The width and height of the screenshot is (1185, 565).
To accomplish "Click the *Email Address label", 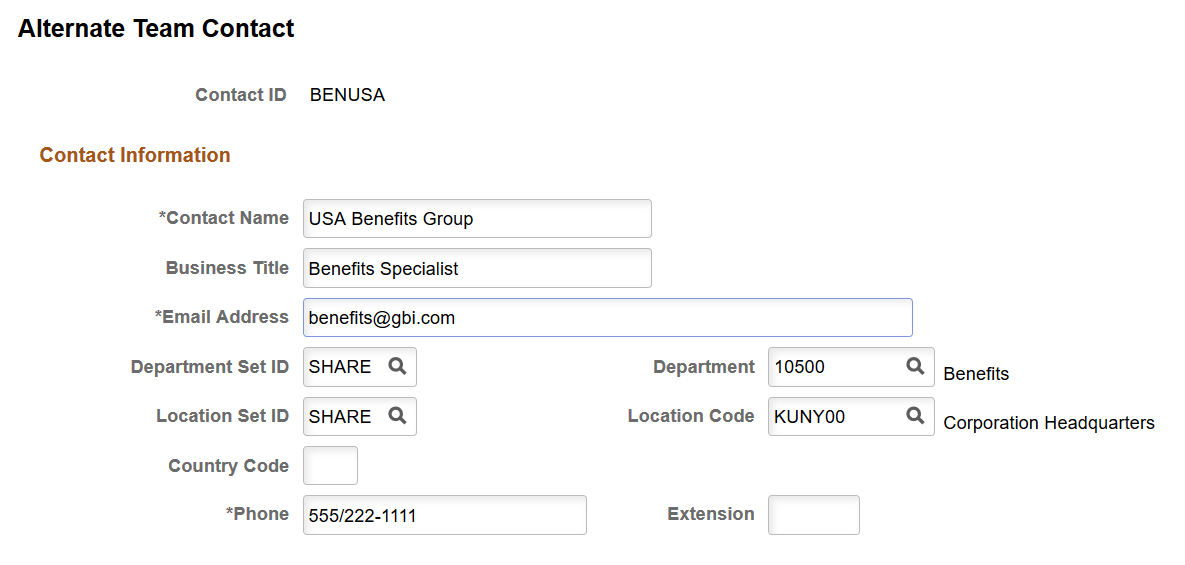I will (221, 316).
